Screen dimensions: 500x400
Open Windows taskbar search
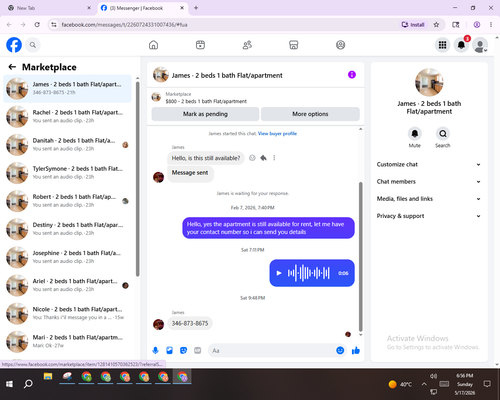pyautogui.click(x=28, y=384)
